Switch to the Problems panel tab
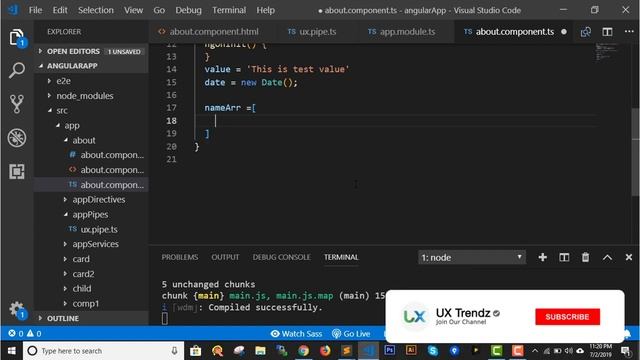Screen dimensions: 640x360 click(x=180, y=257)
